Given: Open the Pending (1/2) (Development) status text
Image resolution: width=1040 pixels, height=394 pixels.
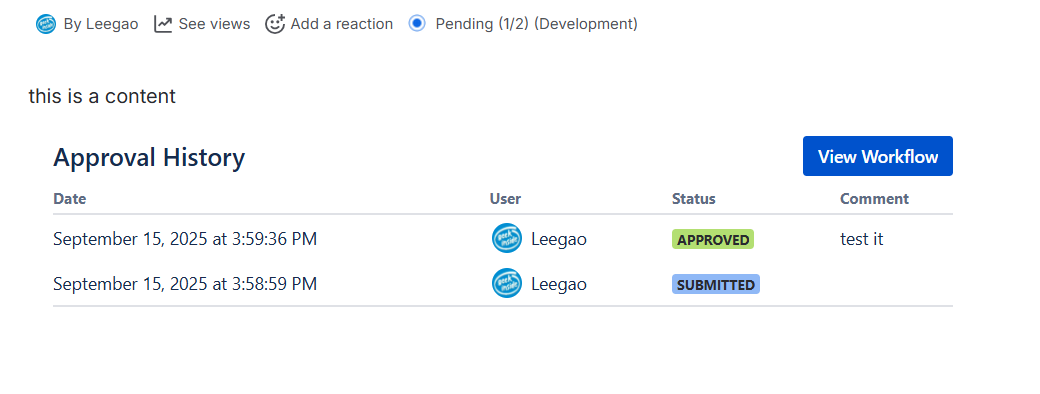Looking at the screenshot, I should (x=537, y=25).
